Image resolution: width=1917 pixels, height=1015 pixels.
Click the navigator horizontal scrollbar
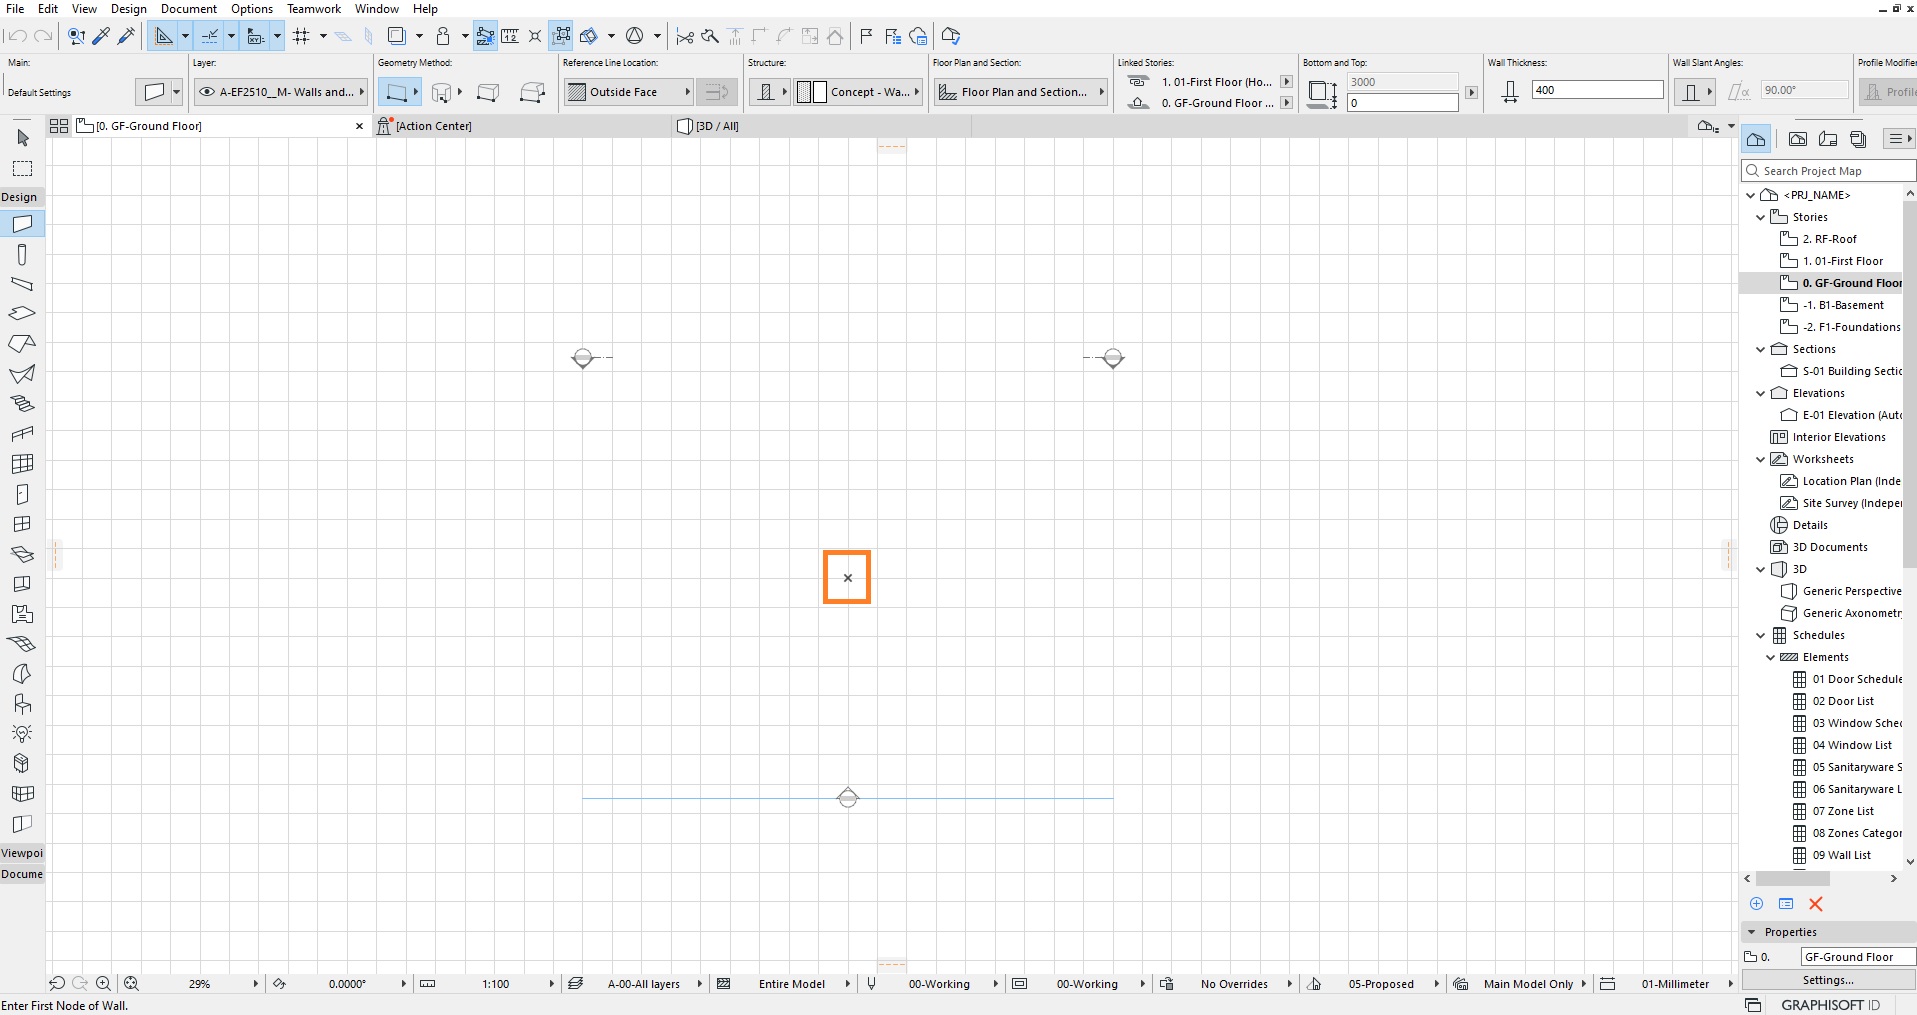click(x=1792, y=879)
